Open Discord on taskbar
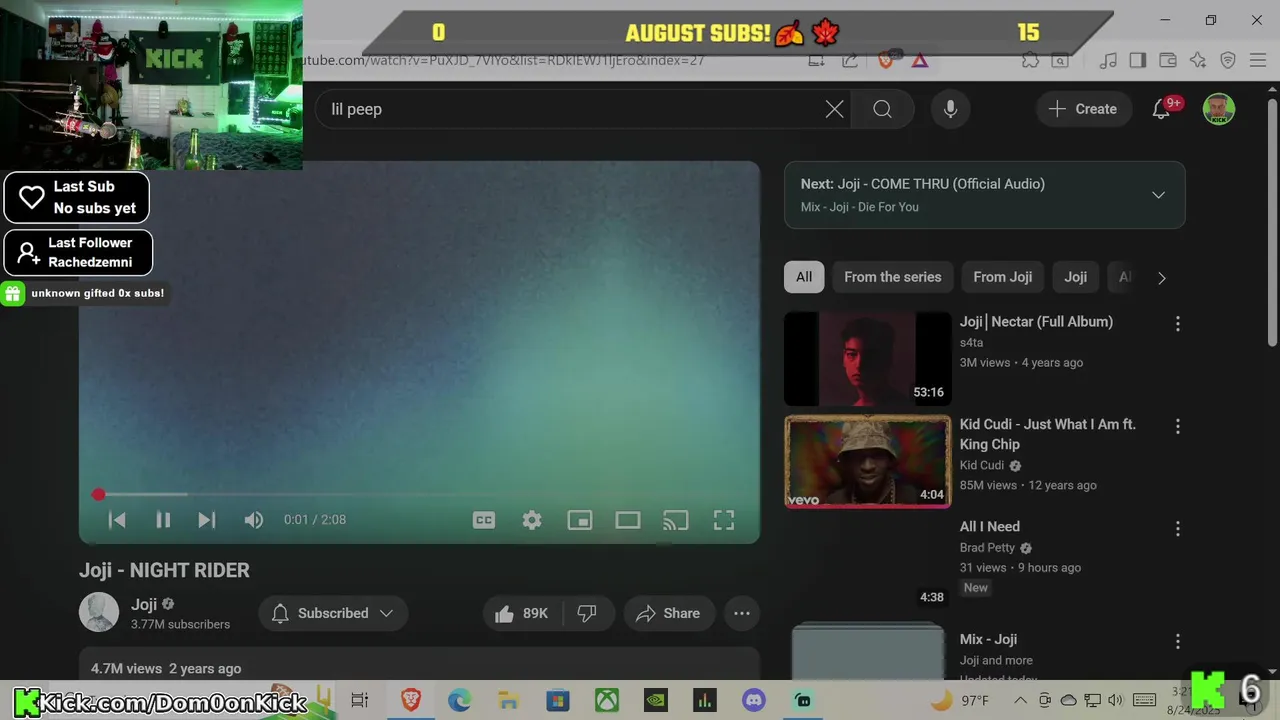Image resolution: width=1280 pixels, height=720 pixels. click(x=754, y=700)
